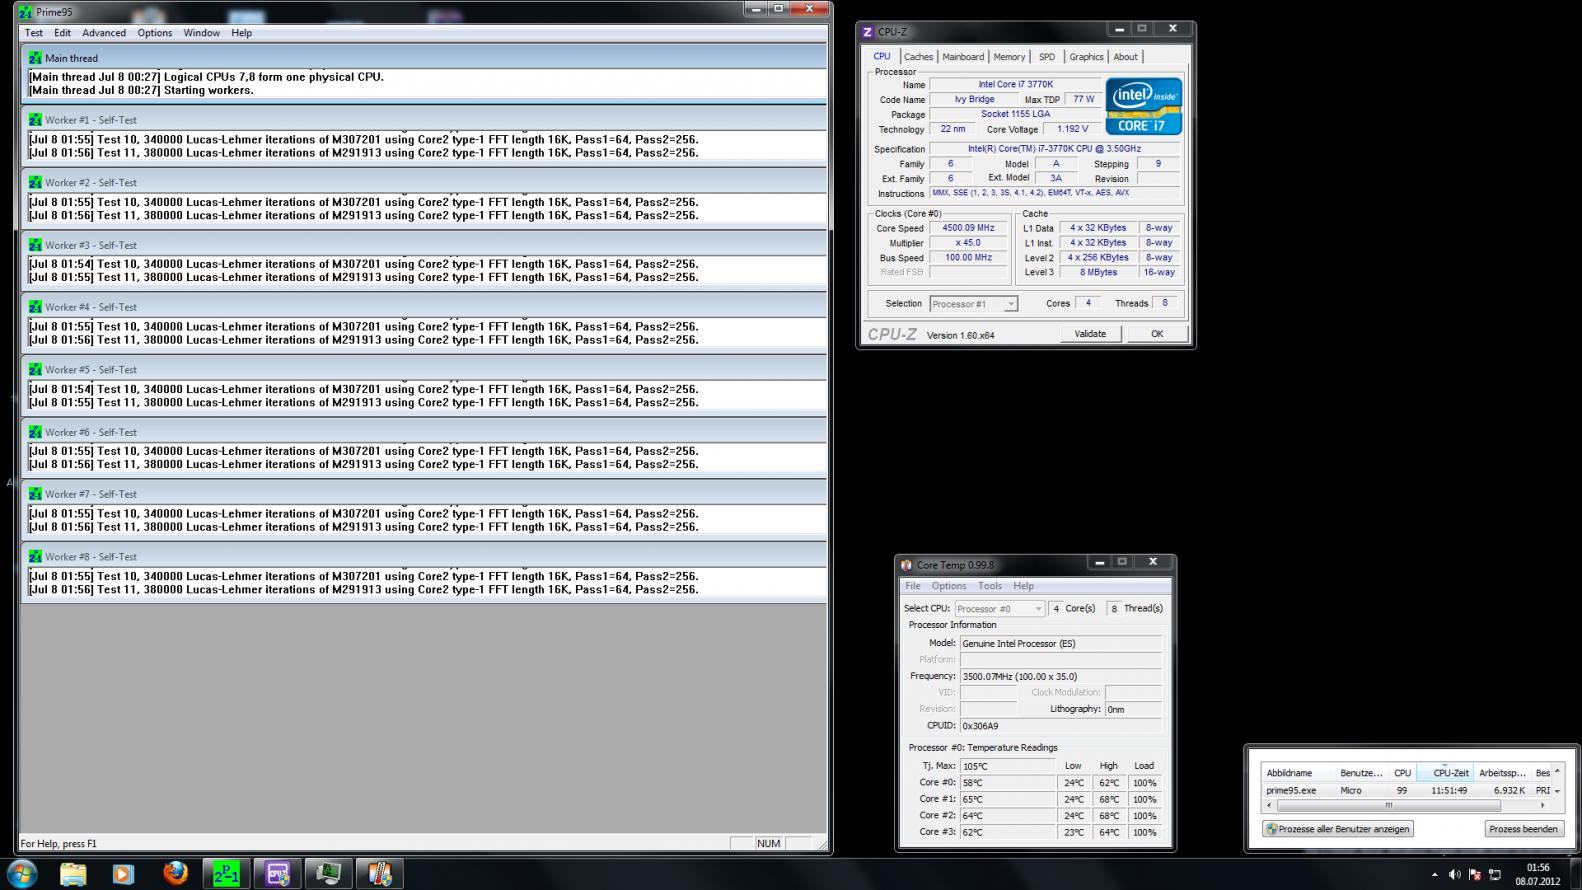The width and height of the screenshot is (1582, 890).
Task: Open Core Temp Options menu
Action: point(949,586)
